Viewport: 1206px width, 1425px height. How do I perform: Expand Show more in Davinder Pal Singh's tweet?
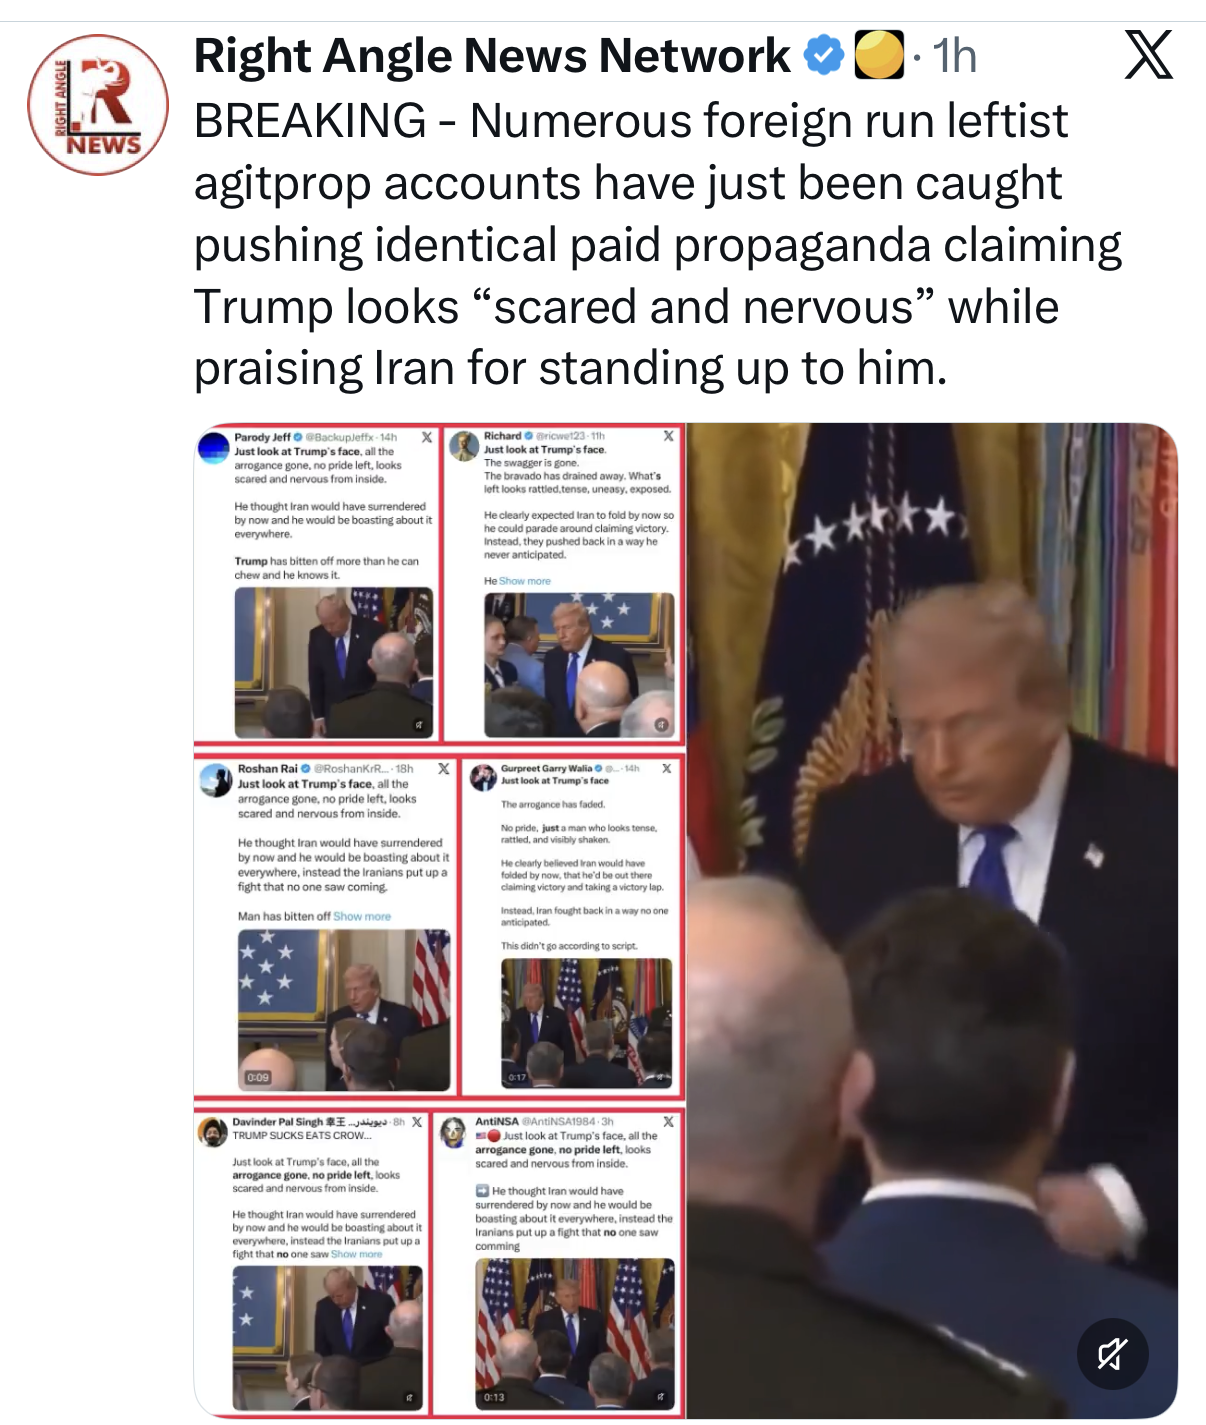point(357,1254)
